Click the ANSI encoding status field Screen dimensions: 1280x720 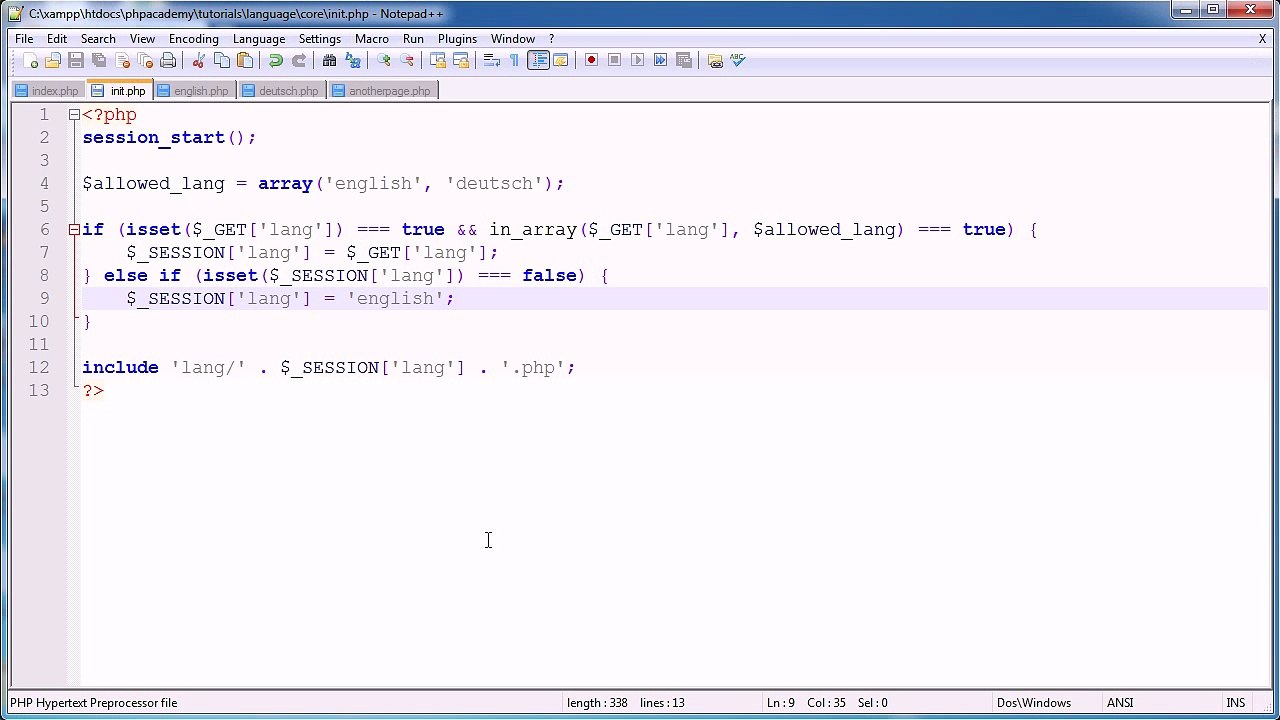click(x=1120, y=703)
